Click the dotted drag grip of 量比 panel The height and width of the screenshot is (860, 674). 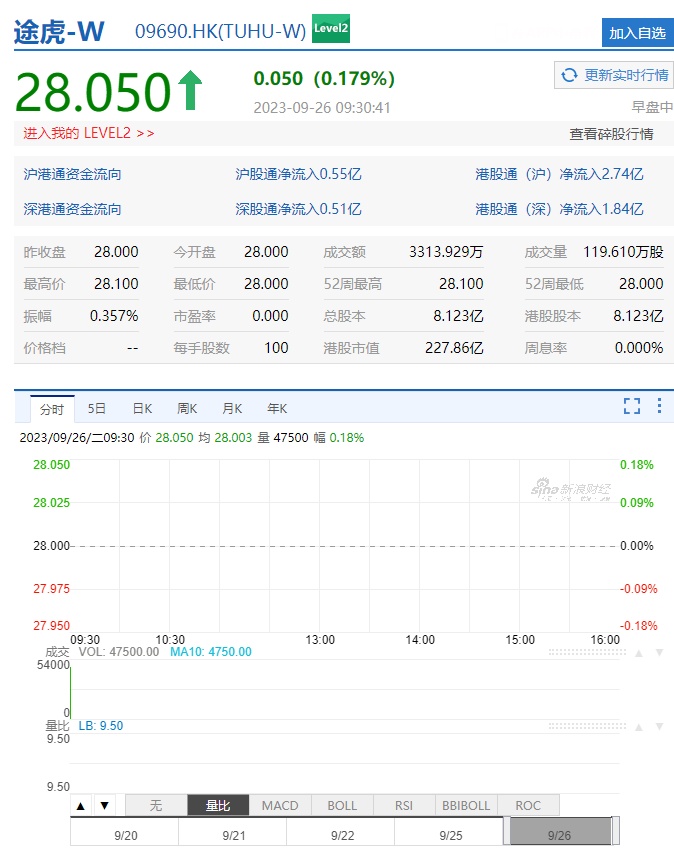[587, 726]
